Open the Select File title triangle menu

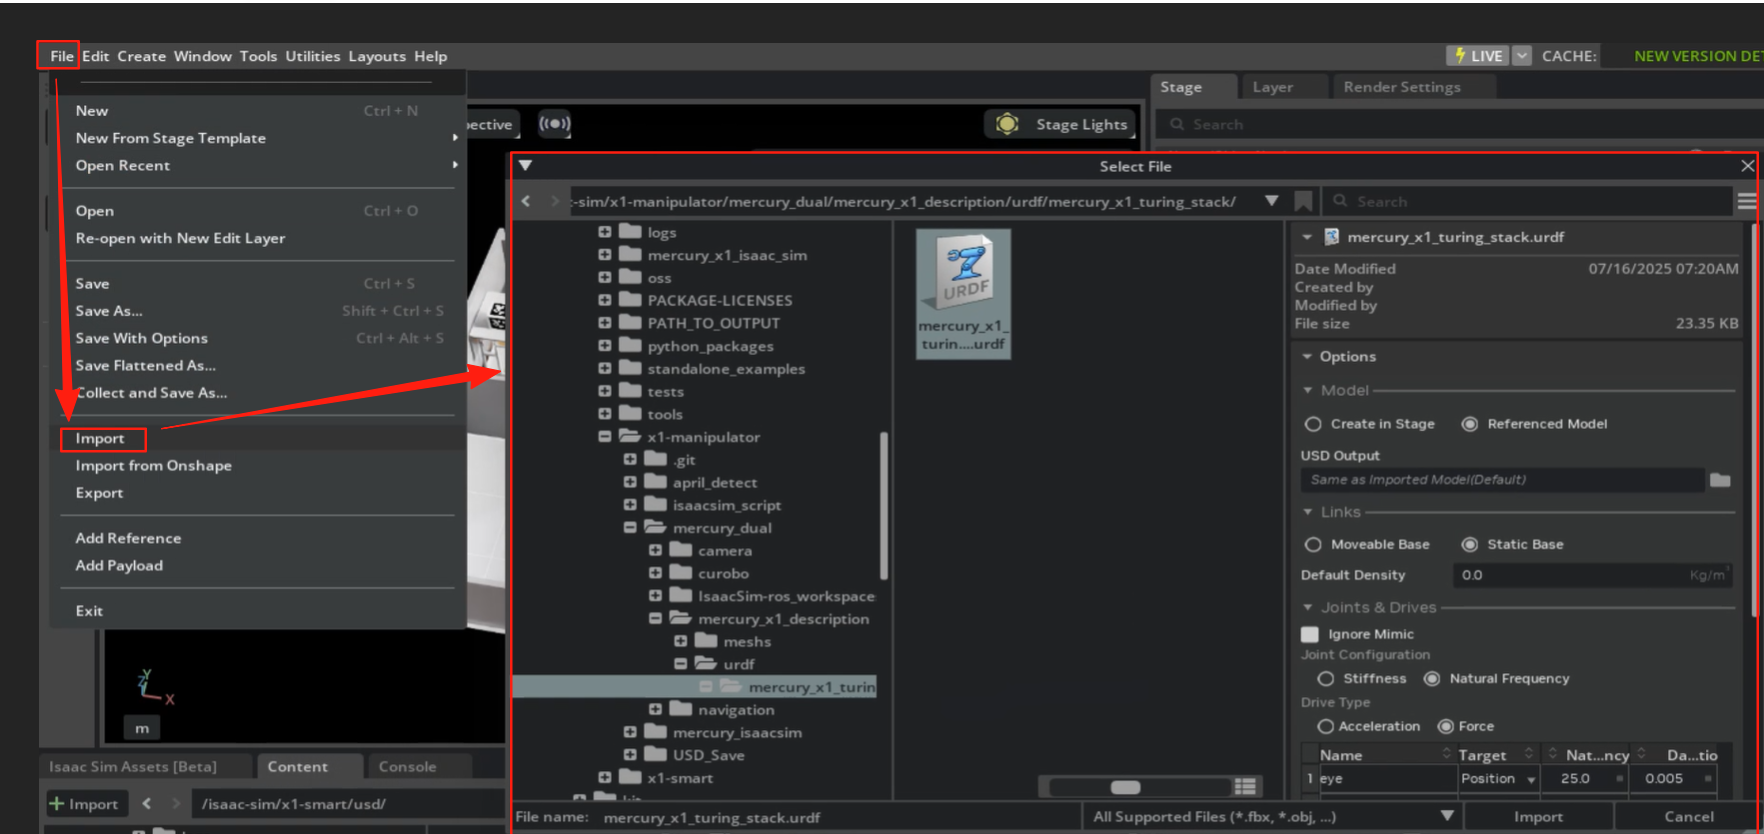click(525, 166)
